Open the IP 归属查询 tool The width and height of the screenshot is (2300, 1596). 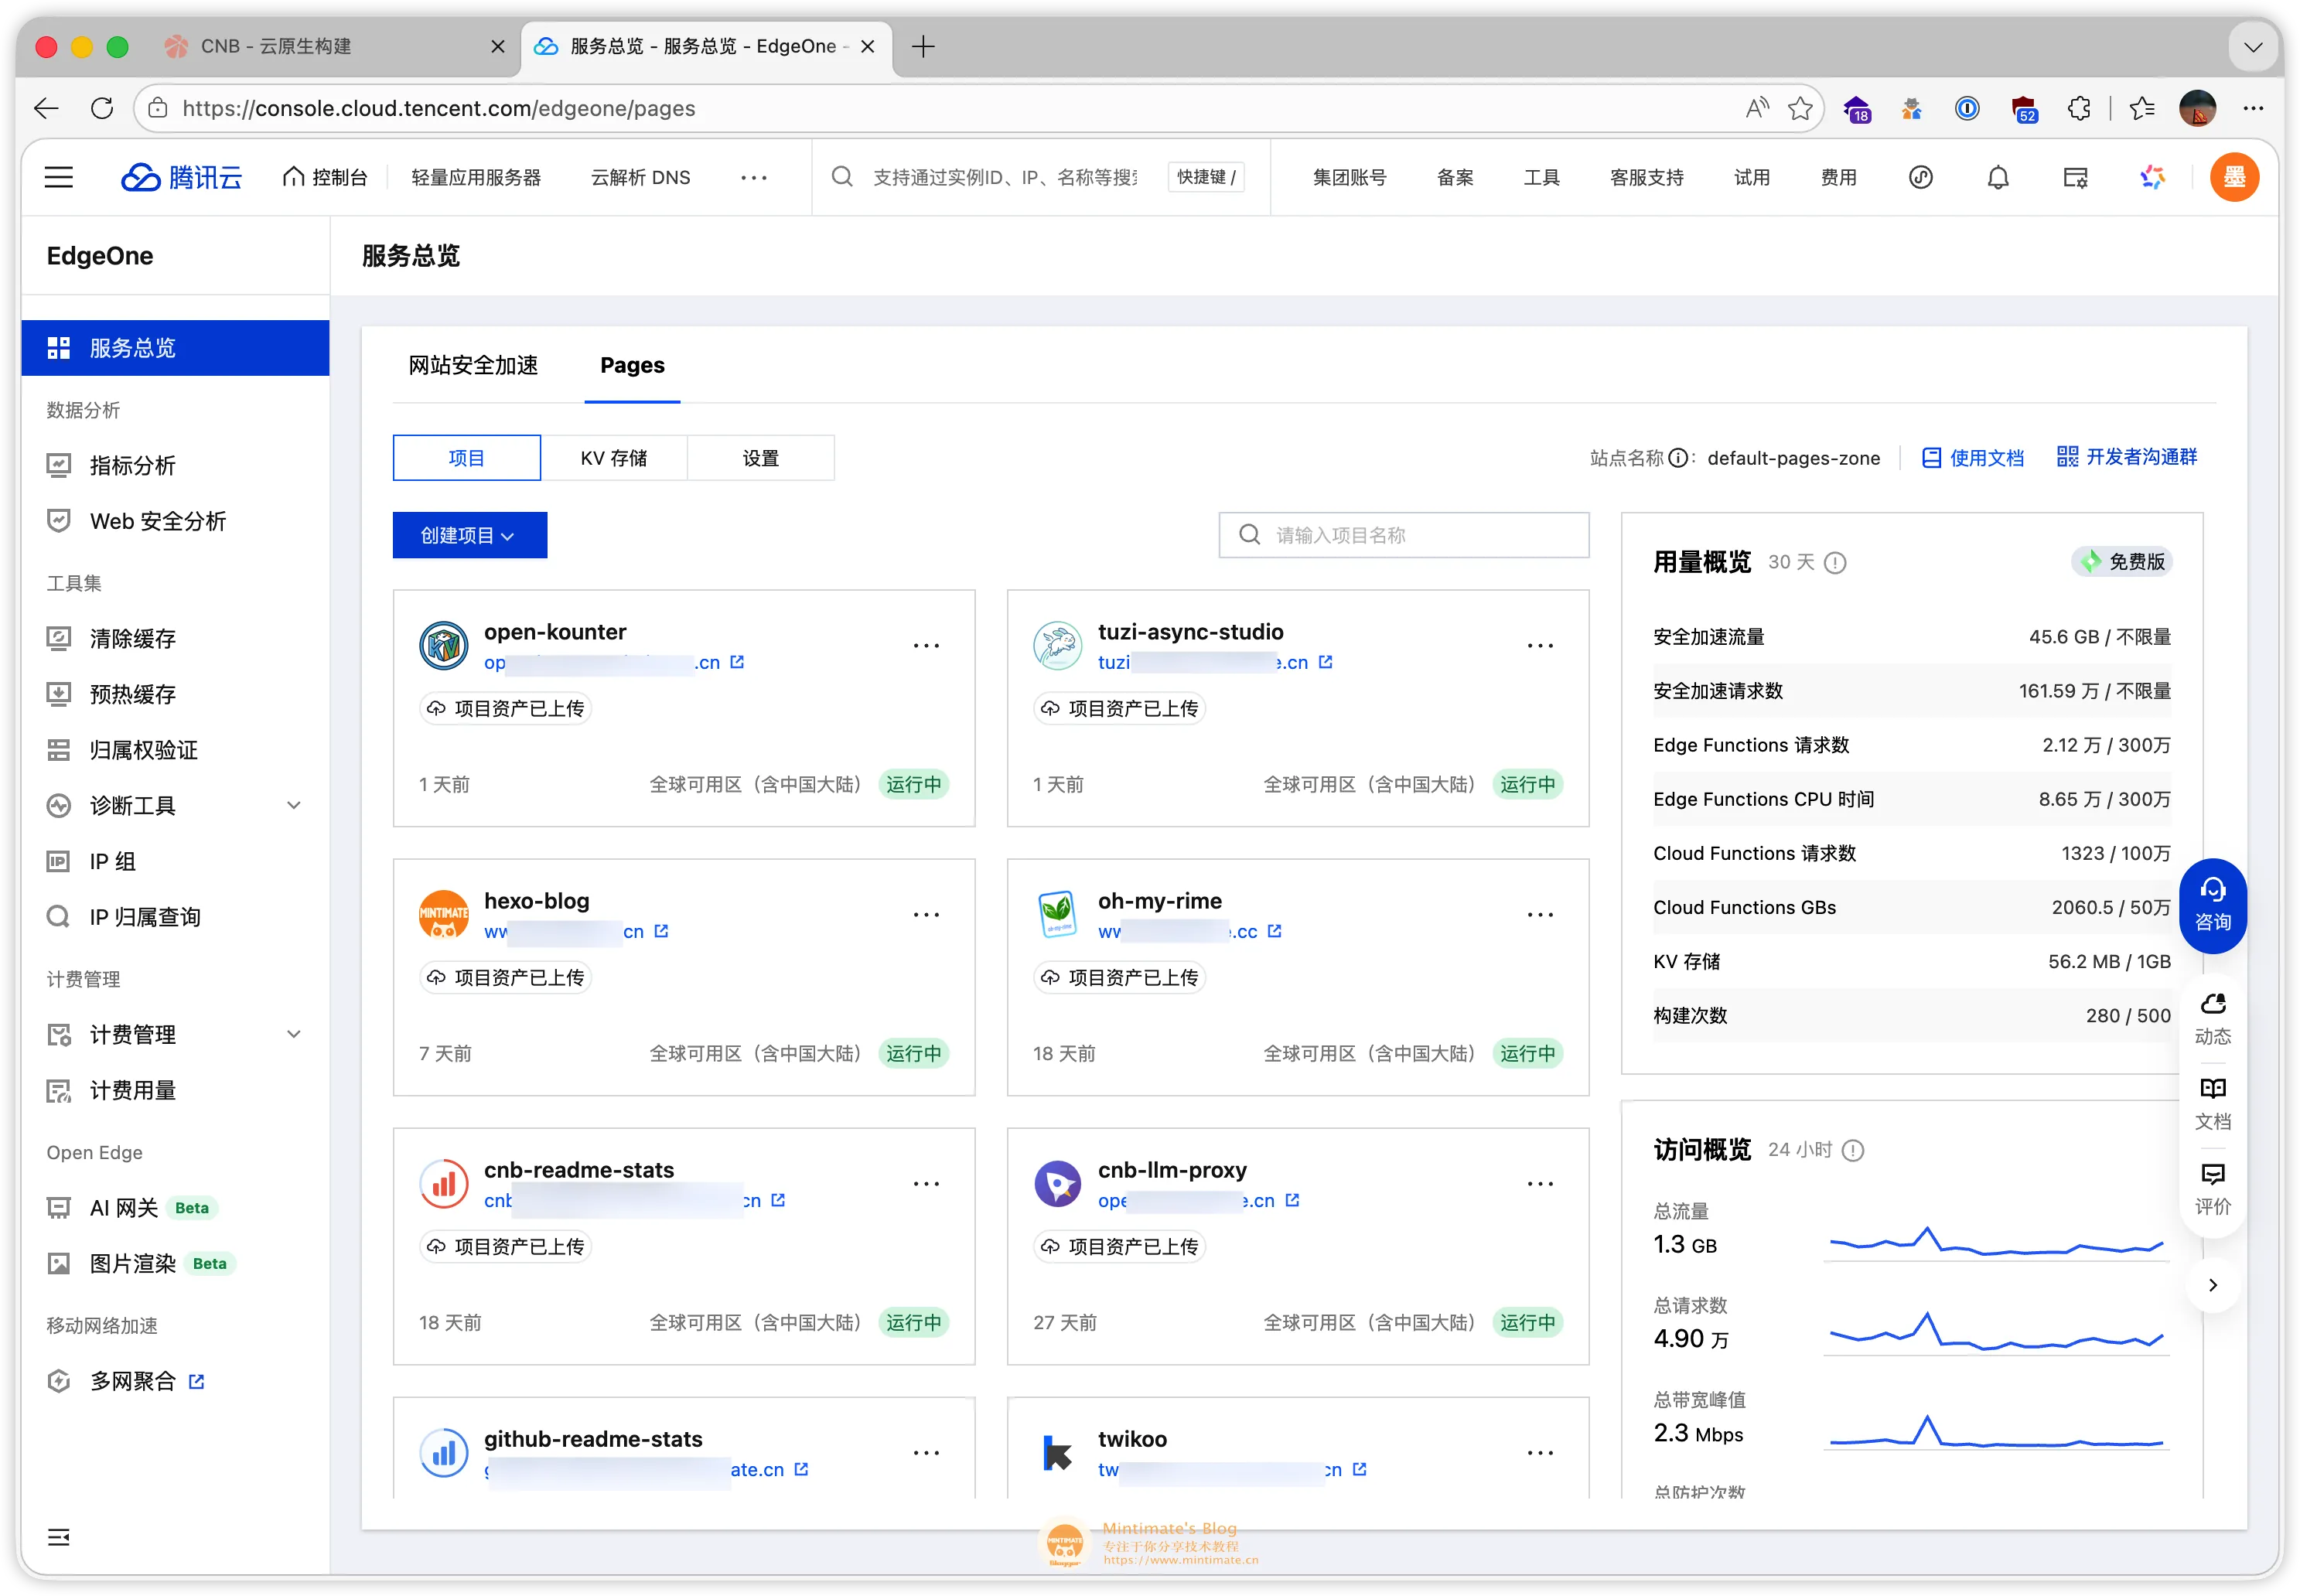(x=144, y=916)
